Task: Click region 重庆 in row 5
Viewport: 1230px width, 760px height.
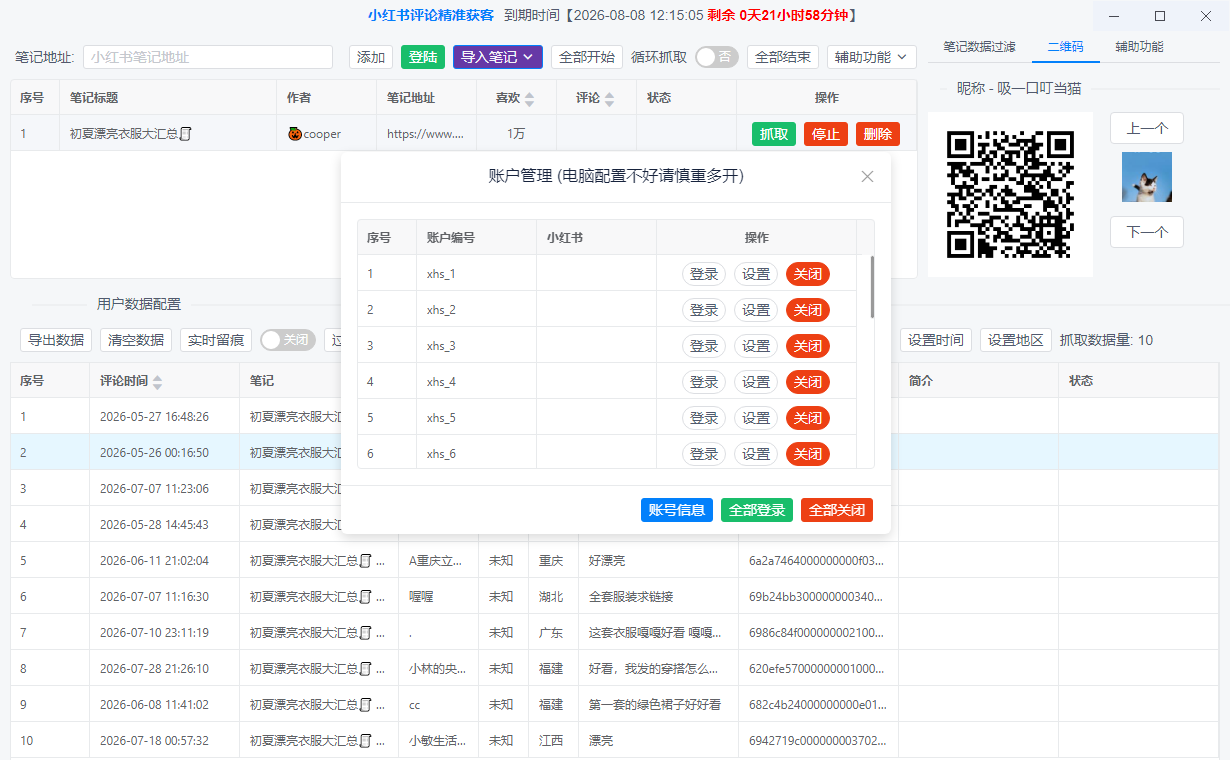Action: pyautogui.click(x=551, y=561)
